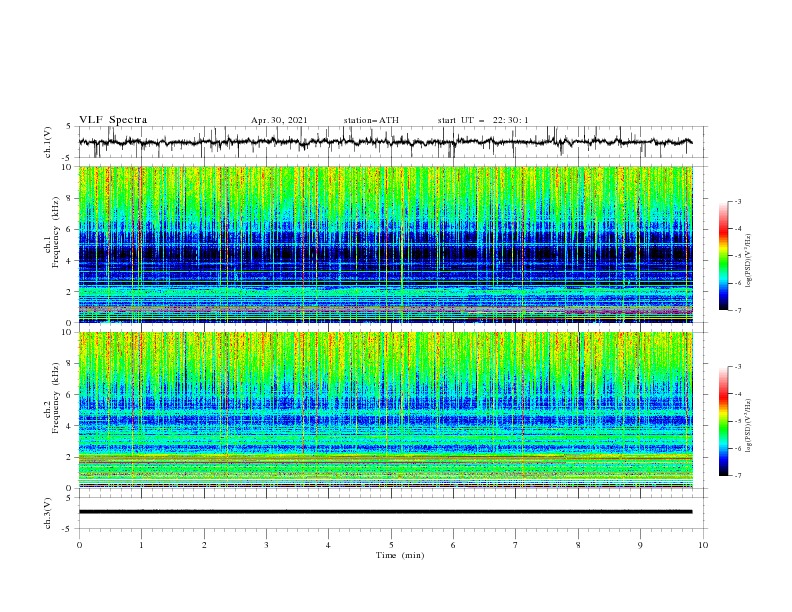Viewport: 792px width, 612px height.
Task: Select the "Apr. 30, 2021" date text
Action: (279, 120)
